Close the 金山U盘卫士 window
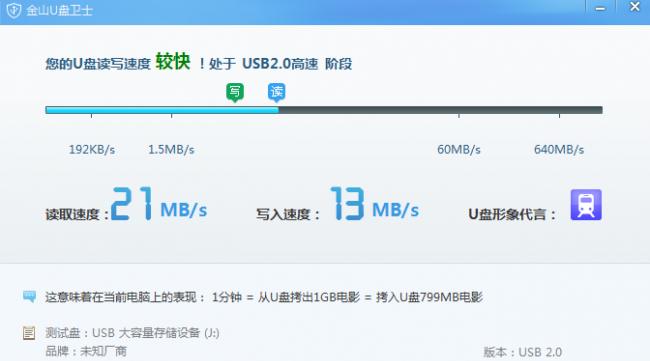Image resolution: width=650 pixels, height=361 pixels. point(634,7)
